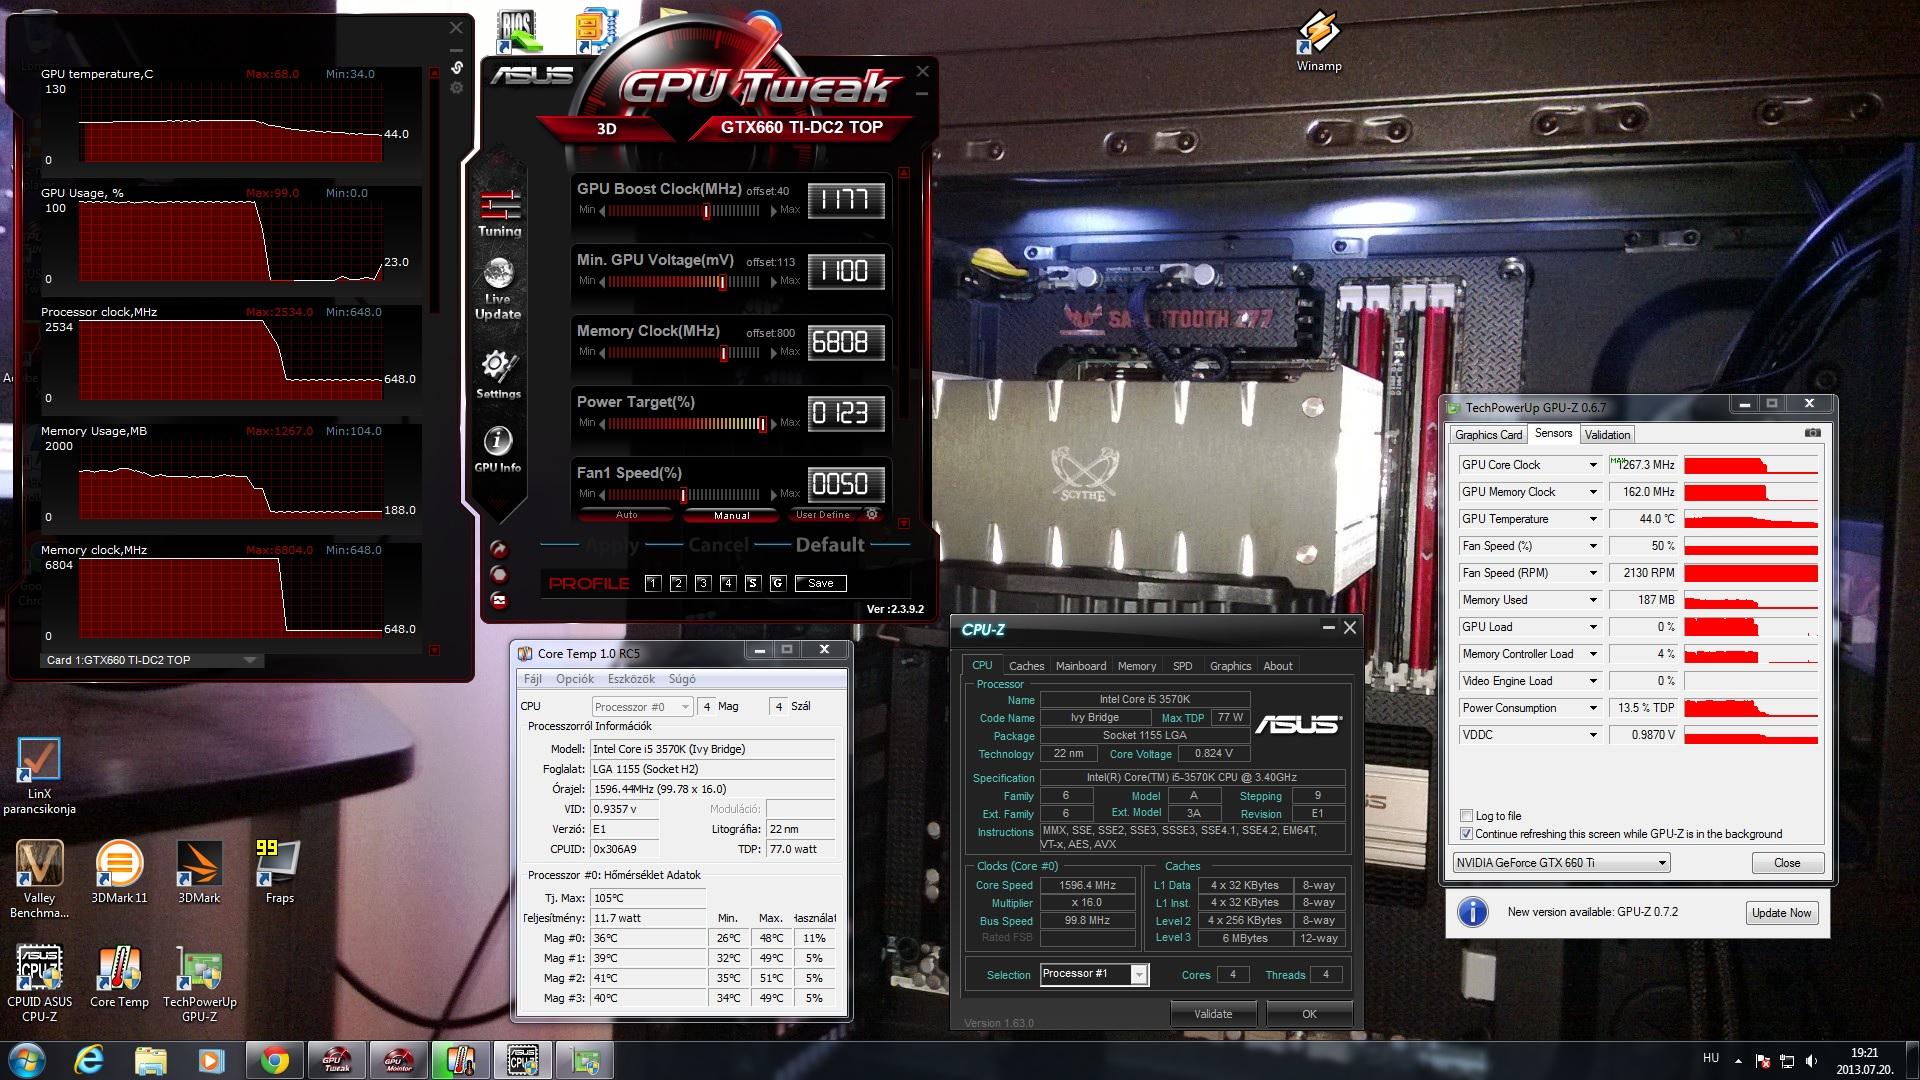Click Validate in CPU-Z

coord(1212,1014)
